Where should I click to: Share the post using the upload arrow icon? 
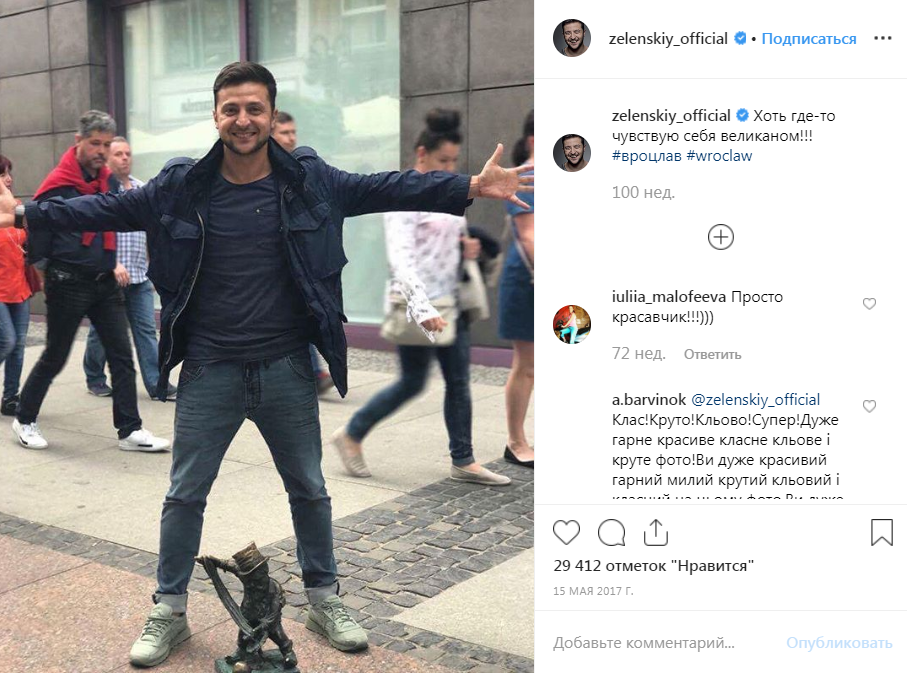[655, 532]
